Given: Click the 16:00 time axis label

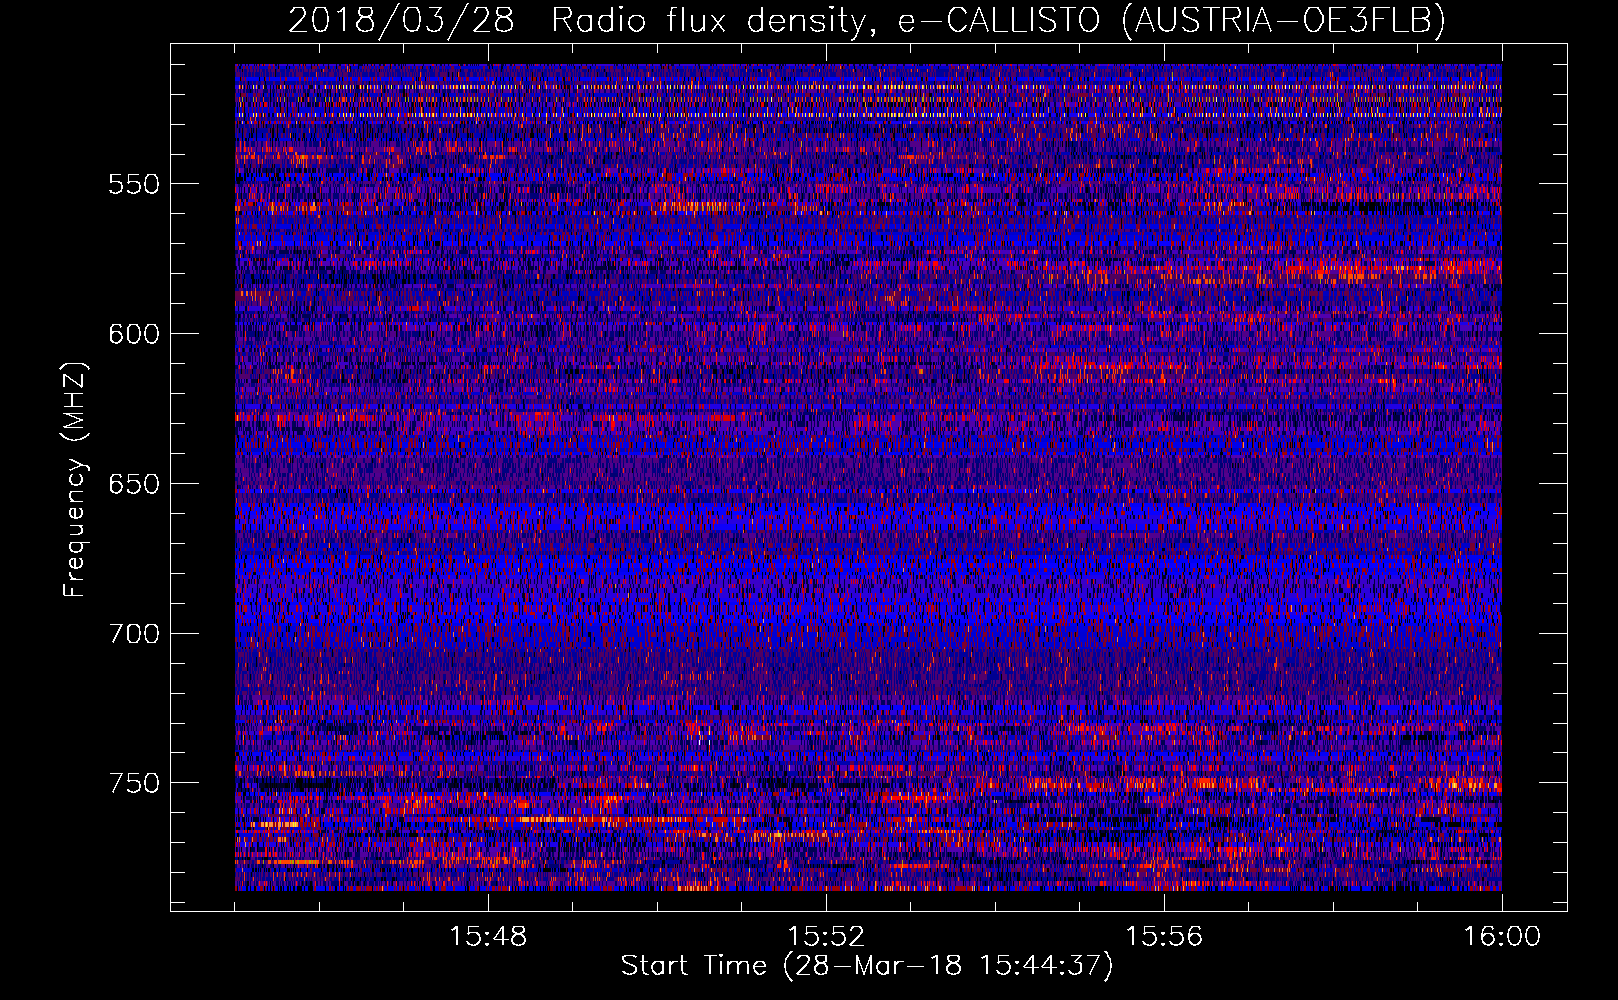Looking at the screenshot, I should coord(1502,937).
